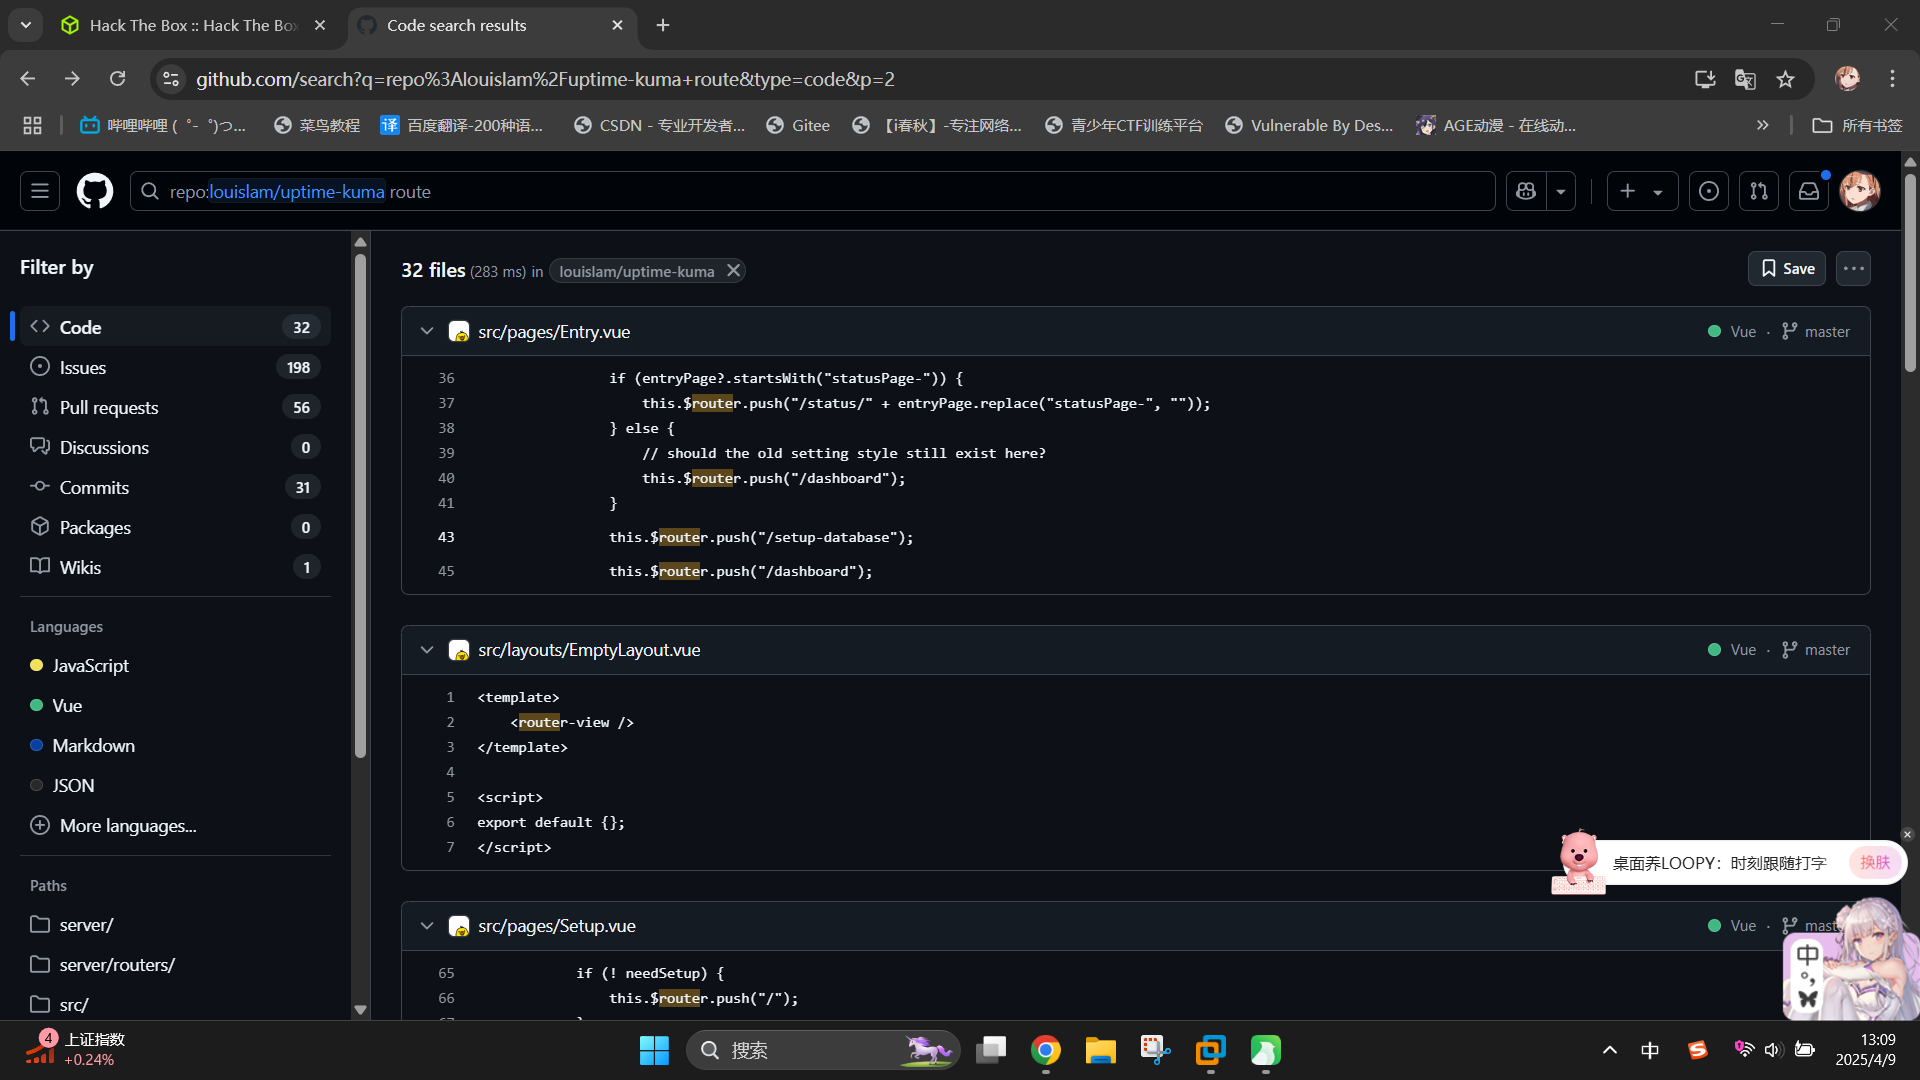Screen dimensions: 1920x1080
Task: Click the address bar URL
Action: coord(545,79)
